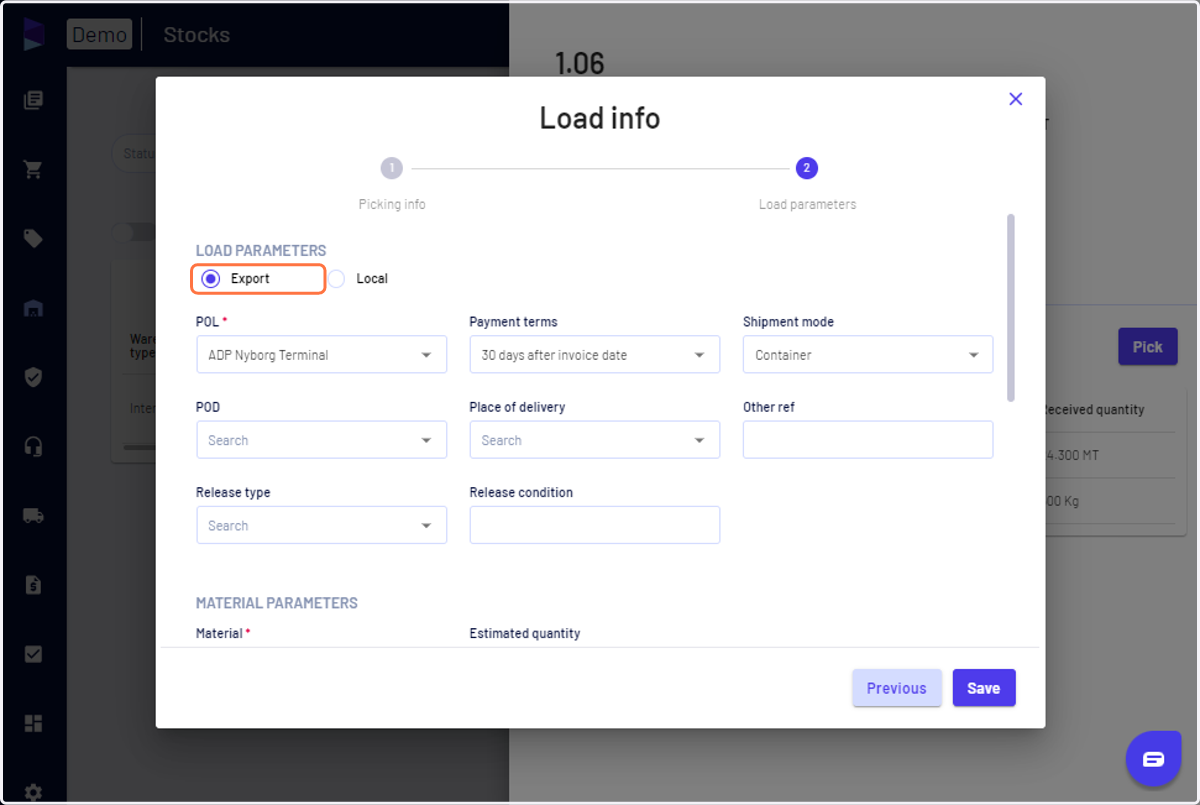
Task: Open the delivery truck sidebar icon
Action: pos(33,516)
